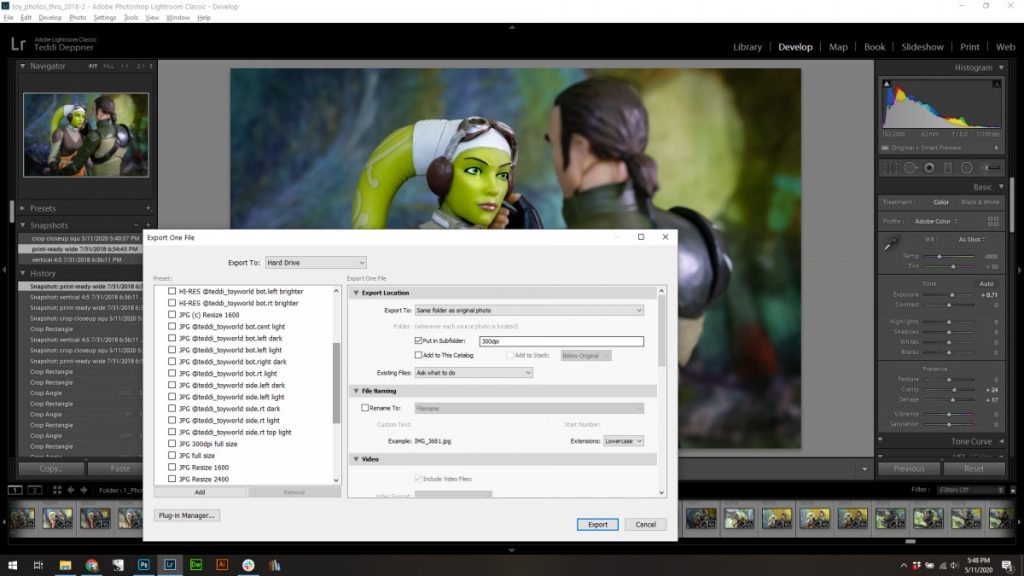Screen dimensions: 1024x576
Task: Open the Plug-in Manager
Action: coord(187,515)
